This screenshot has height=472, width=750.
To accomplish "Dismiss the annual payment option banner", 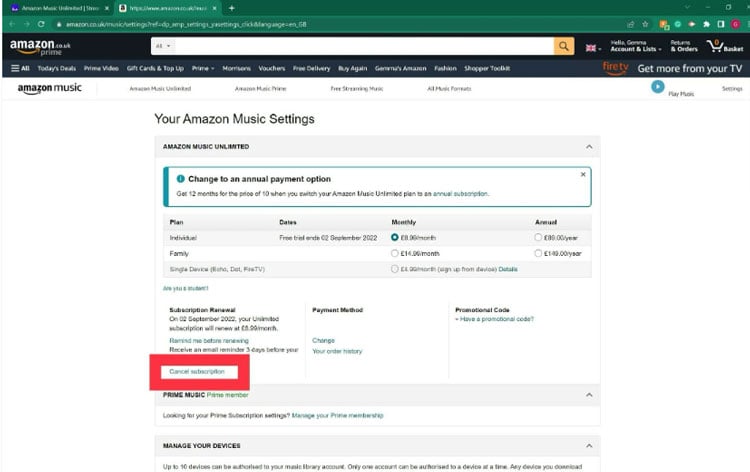I will (583, 175).
